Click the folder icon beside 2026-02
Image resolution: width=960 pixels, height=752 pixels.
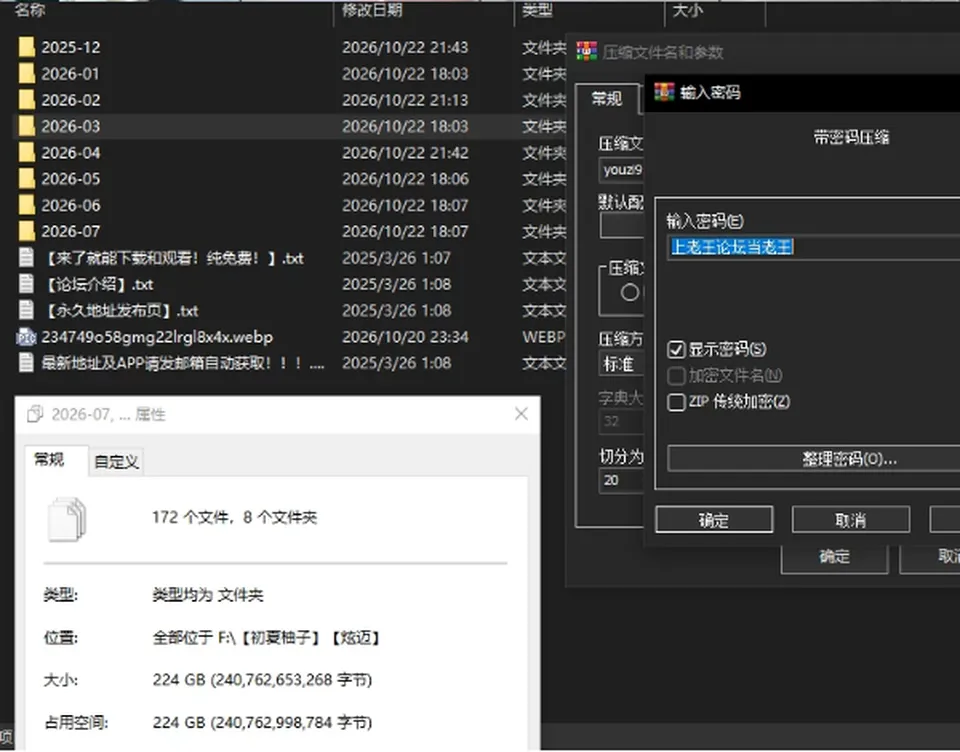[26, 100]
